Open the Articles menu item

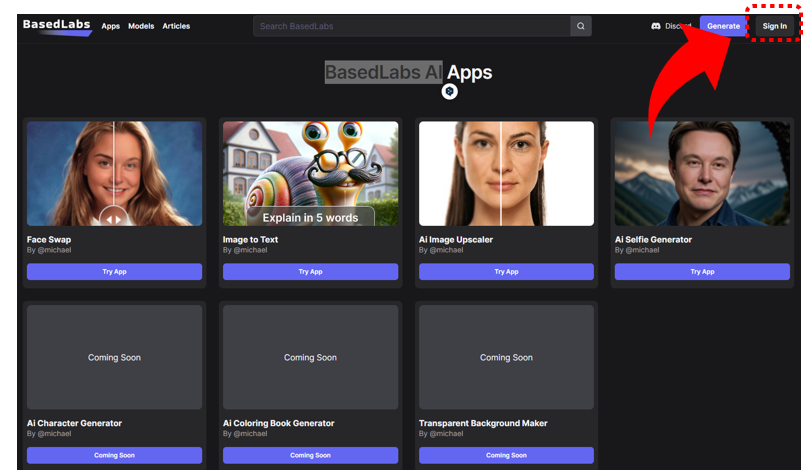[x=176, y=26]
